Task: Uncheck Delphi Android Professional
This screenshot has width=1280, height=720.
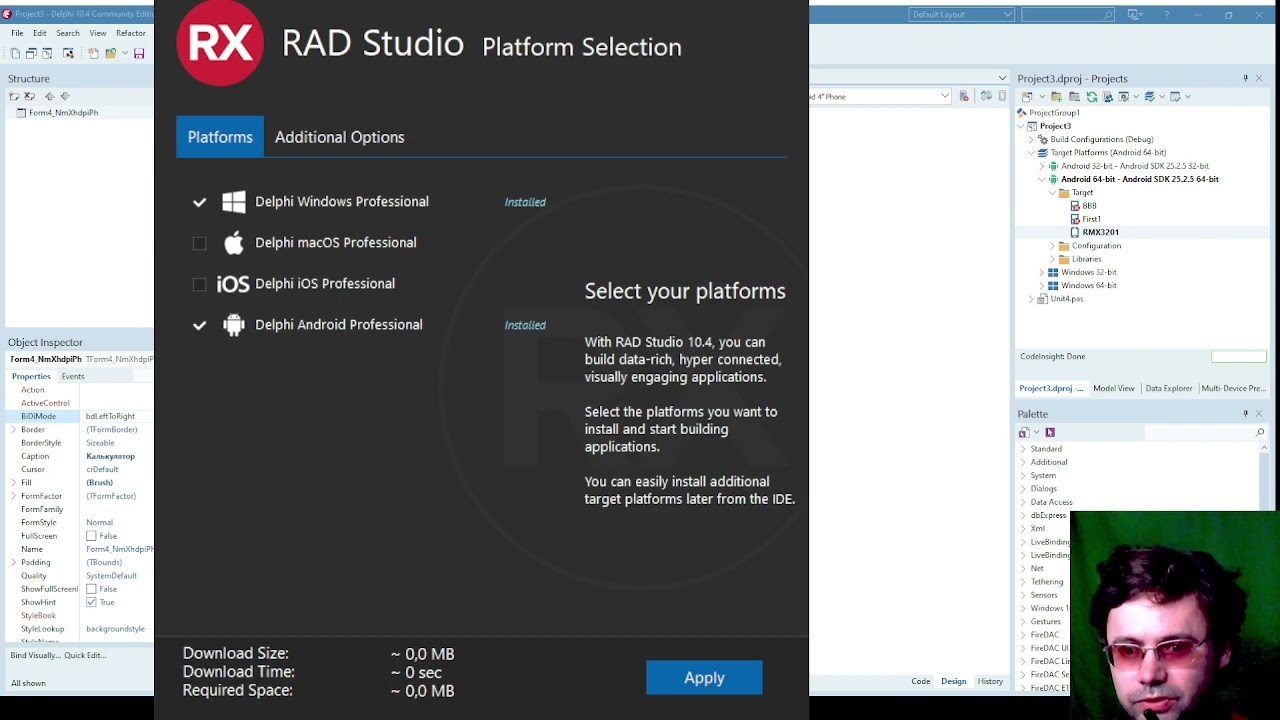Action: 200,325
